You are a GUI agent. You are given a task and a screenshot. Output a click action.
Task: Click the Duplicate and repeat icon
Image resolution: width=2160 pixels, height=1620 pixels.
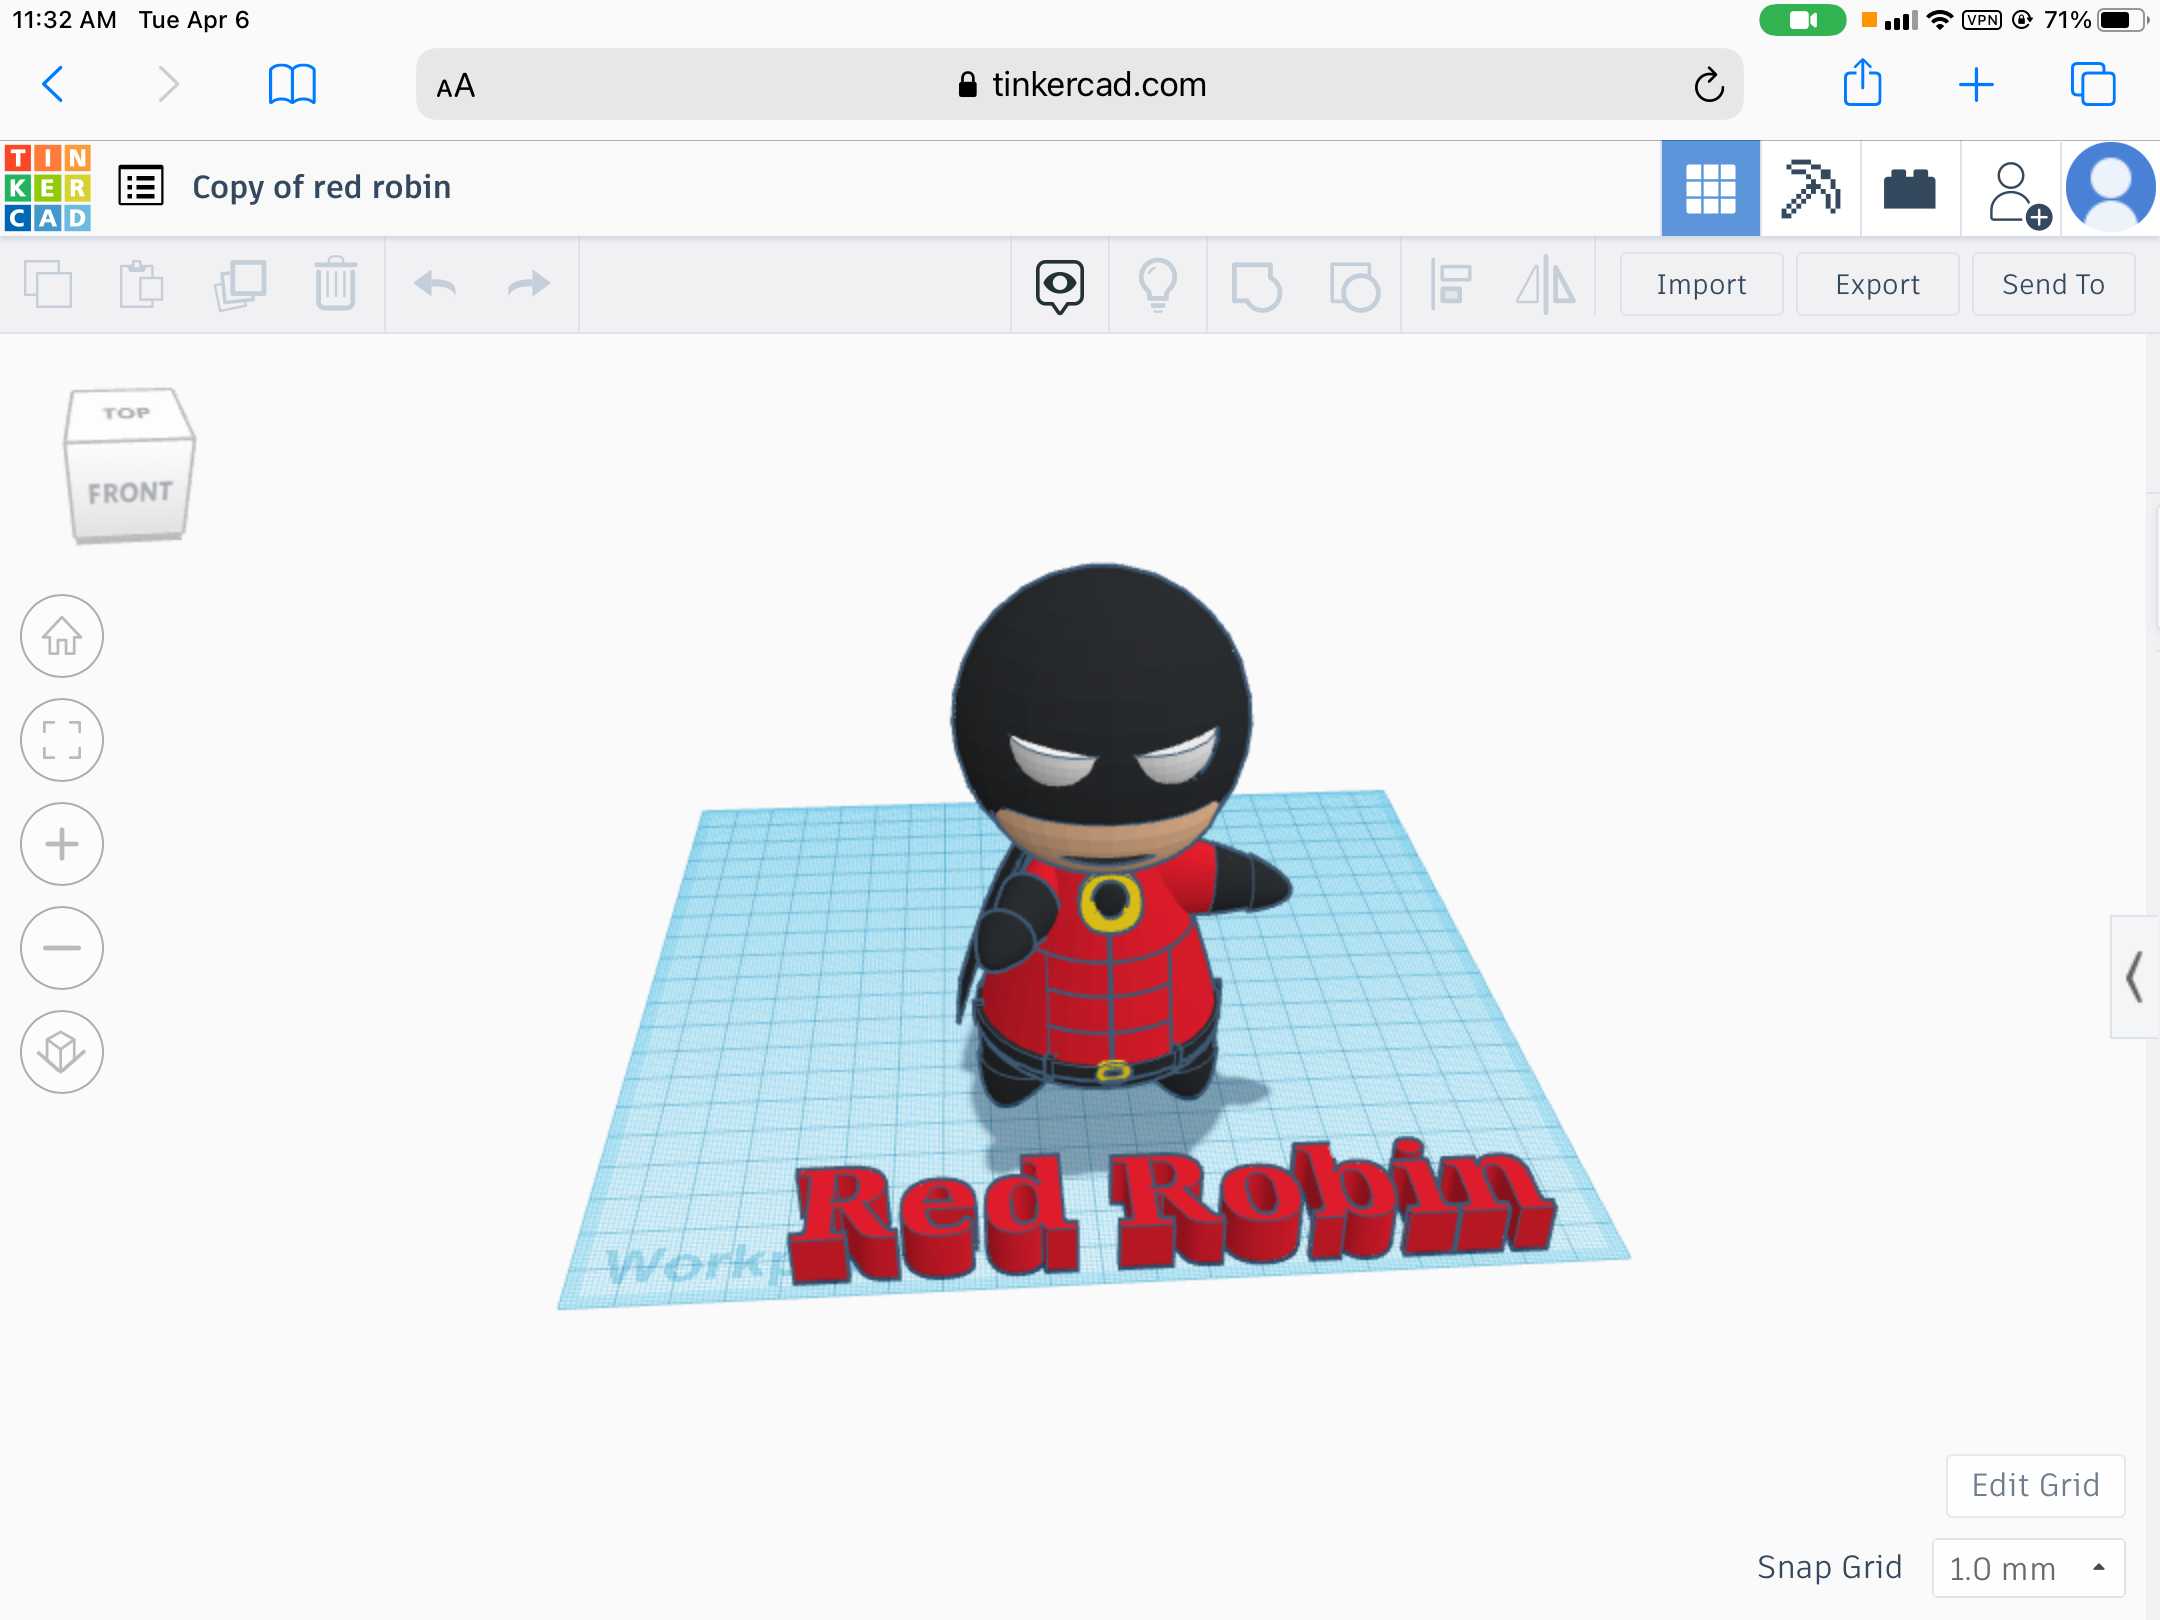coord(240,284)
